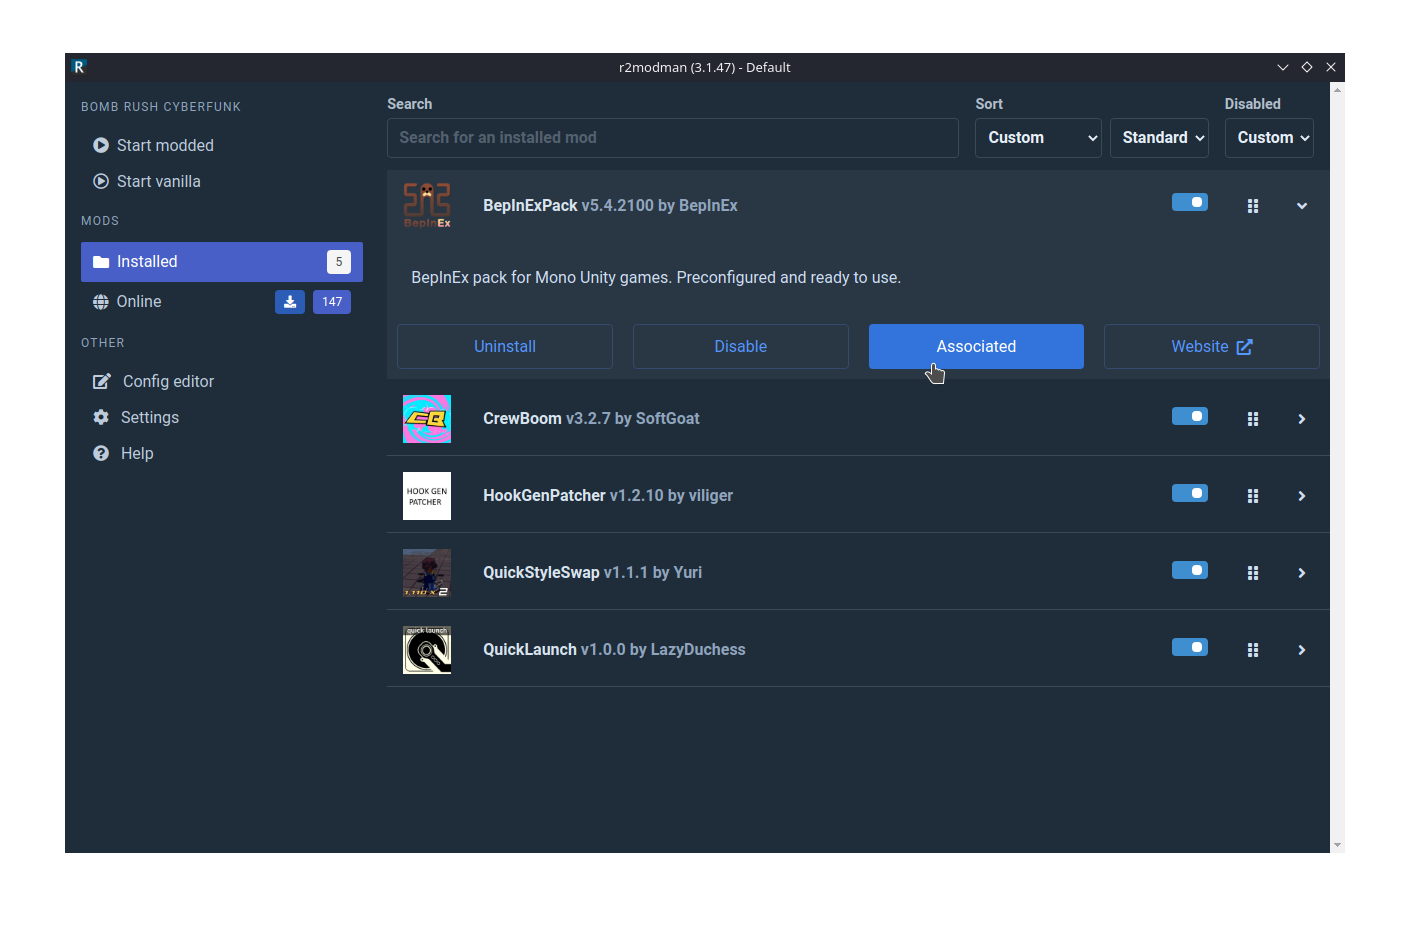Open the Sort Custom dropdown
This screenshot has width=1410, height=930.
click(1038, 138)
